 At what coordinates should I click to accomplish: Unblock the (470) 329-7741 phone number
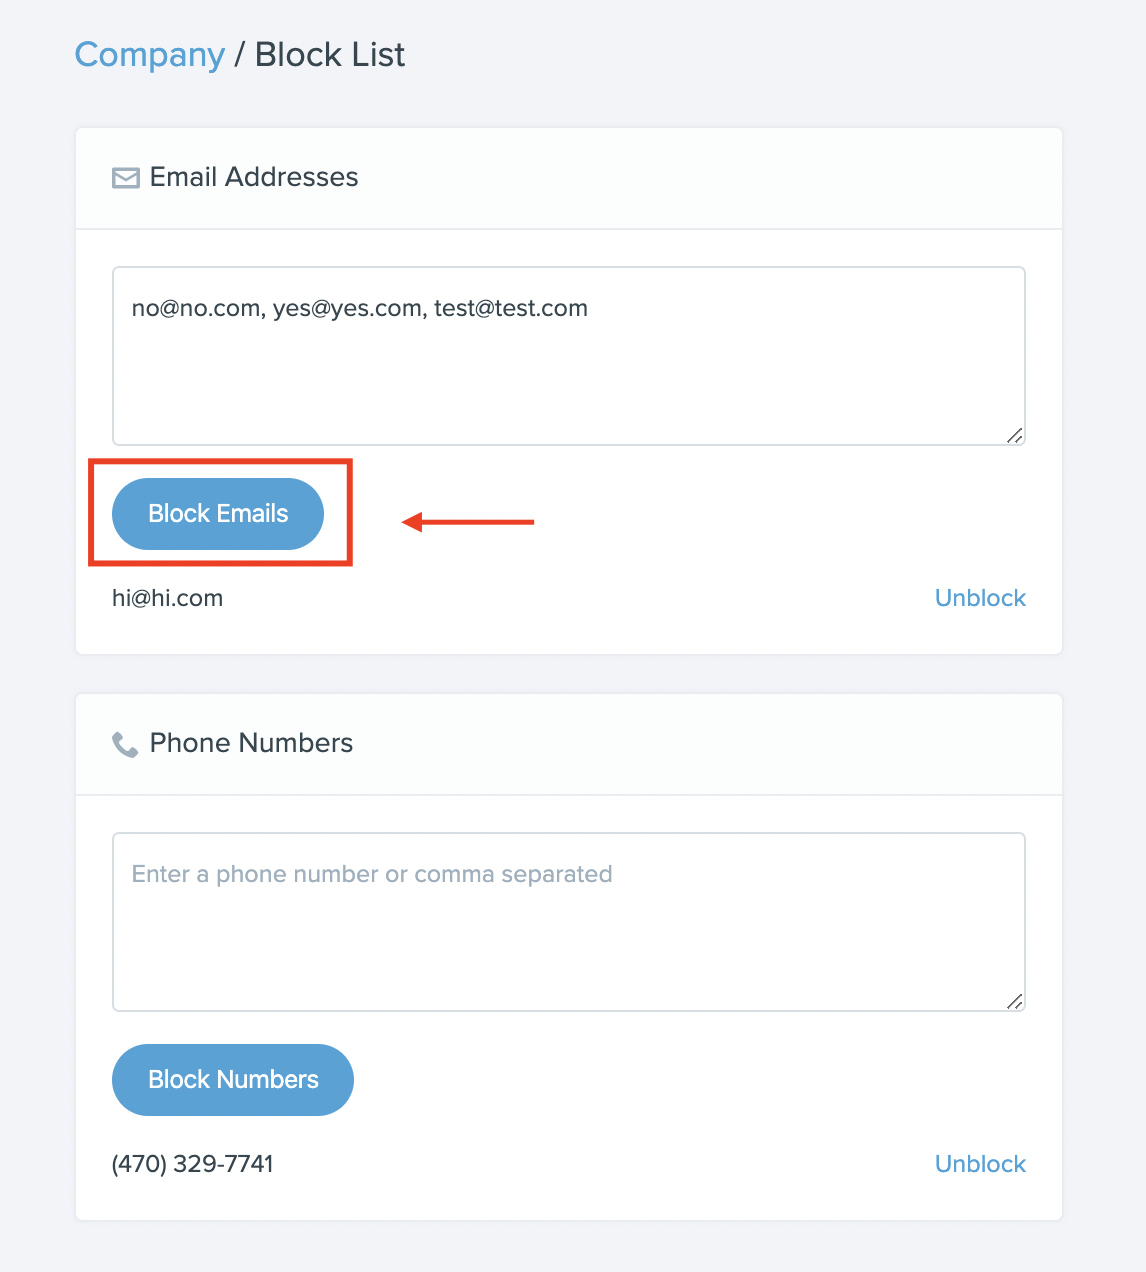pos(980,1164)
